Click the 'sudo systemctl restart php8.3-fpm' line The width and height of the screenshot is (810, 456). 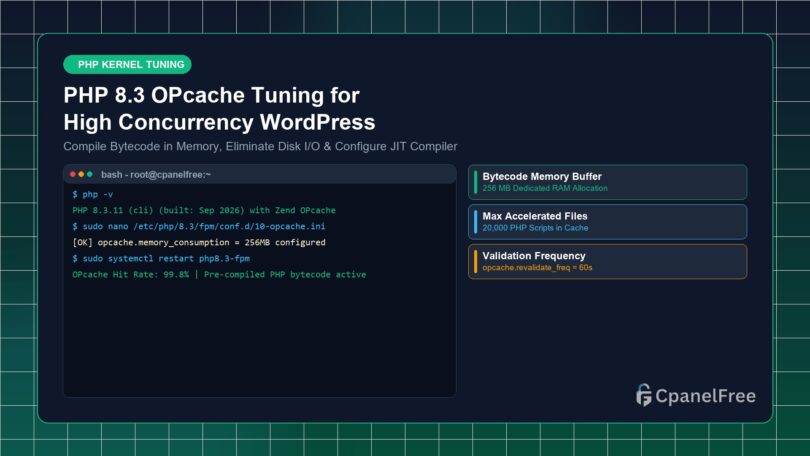tap(161, 258)
